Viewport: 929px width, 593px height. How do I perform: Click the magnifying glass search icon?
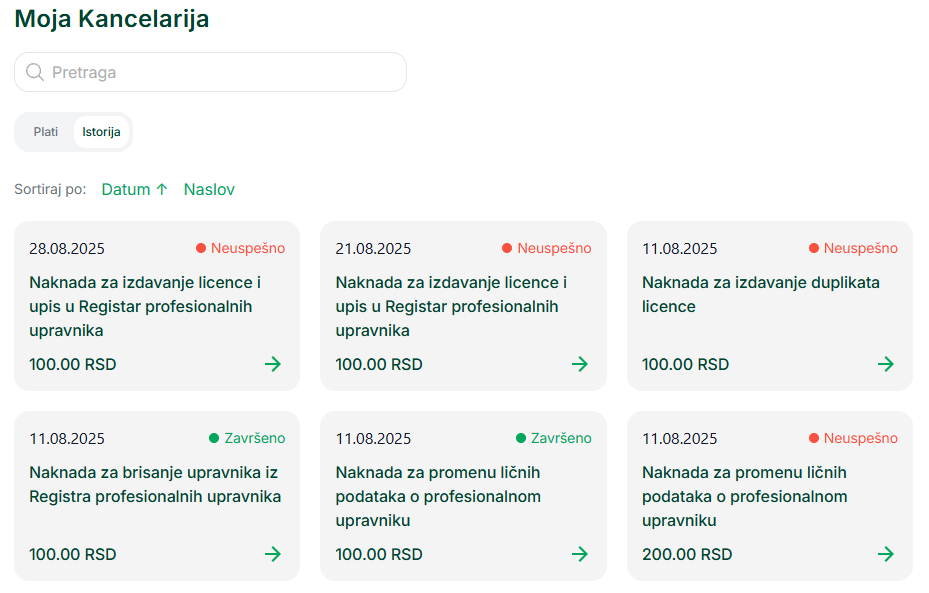(x=33, y=71)
